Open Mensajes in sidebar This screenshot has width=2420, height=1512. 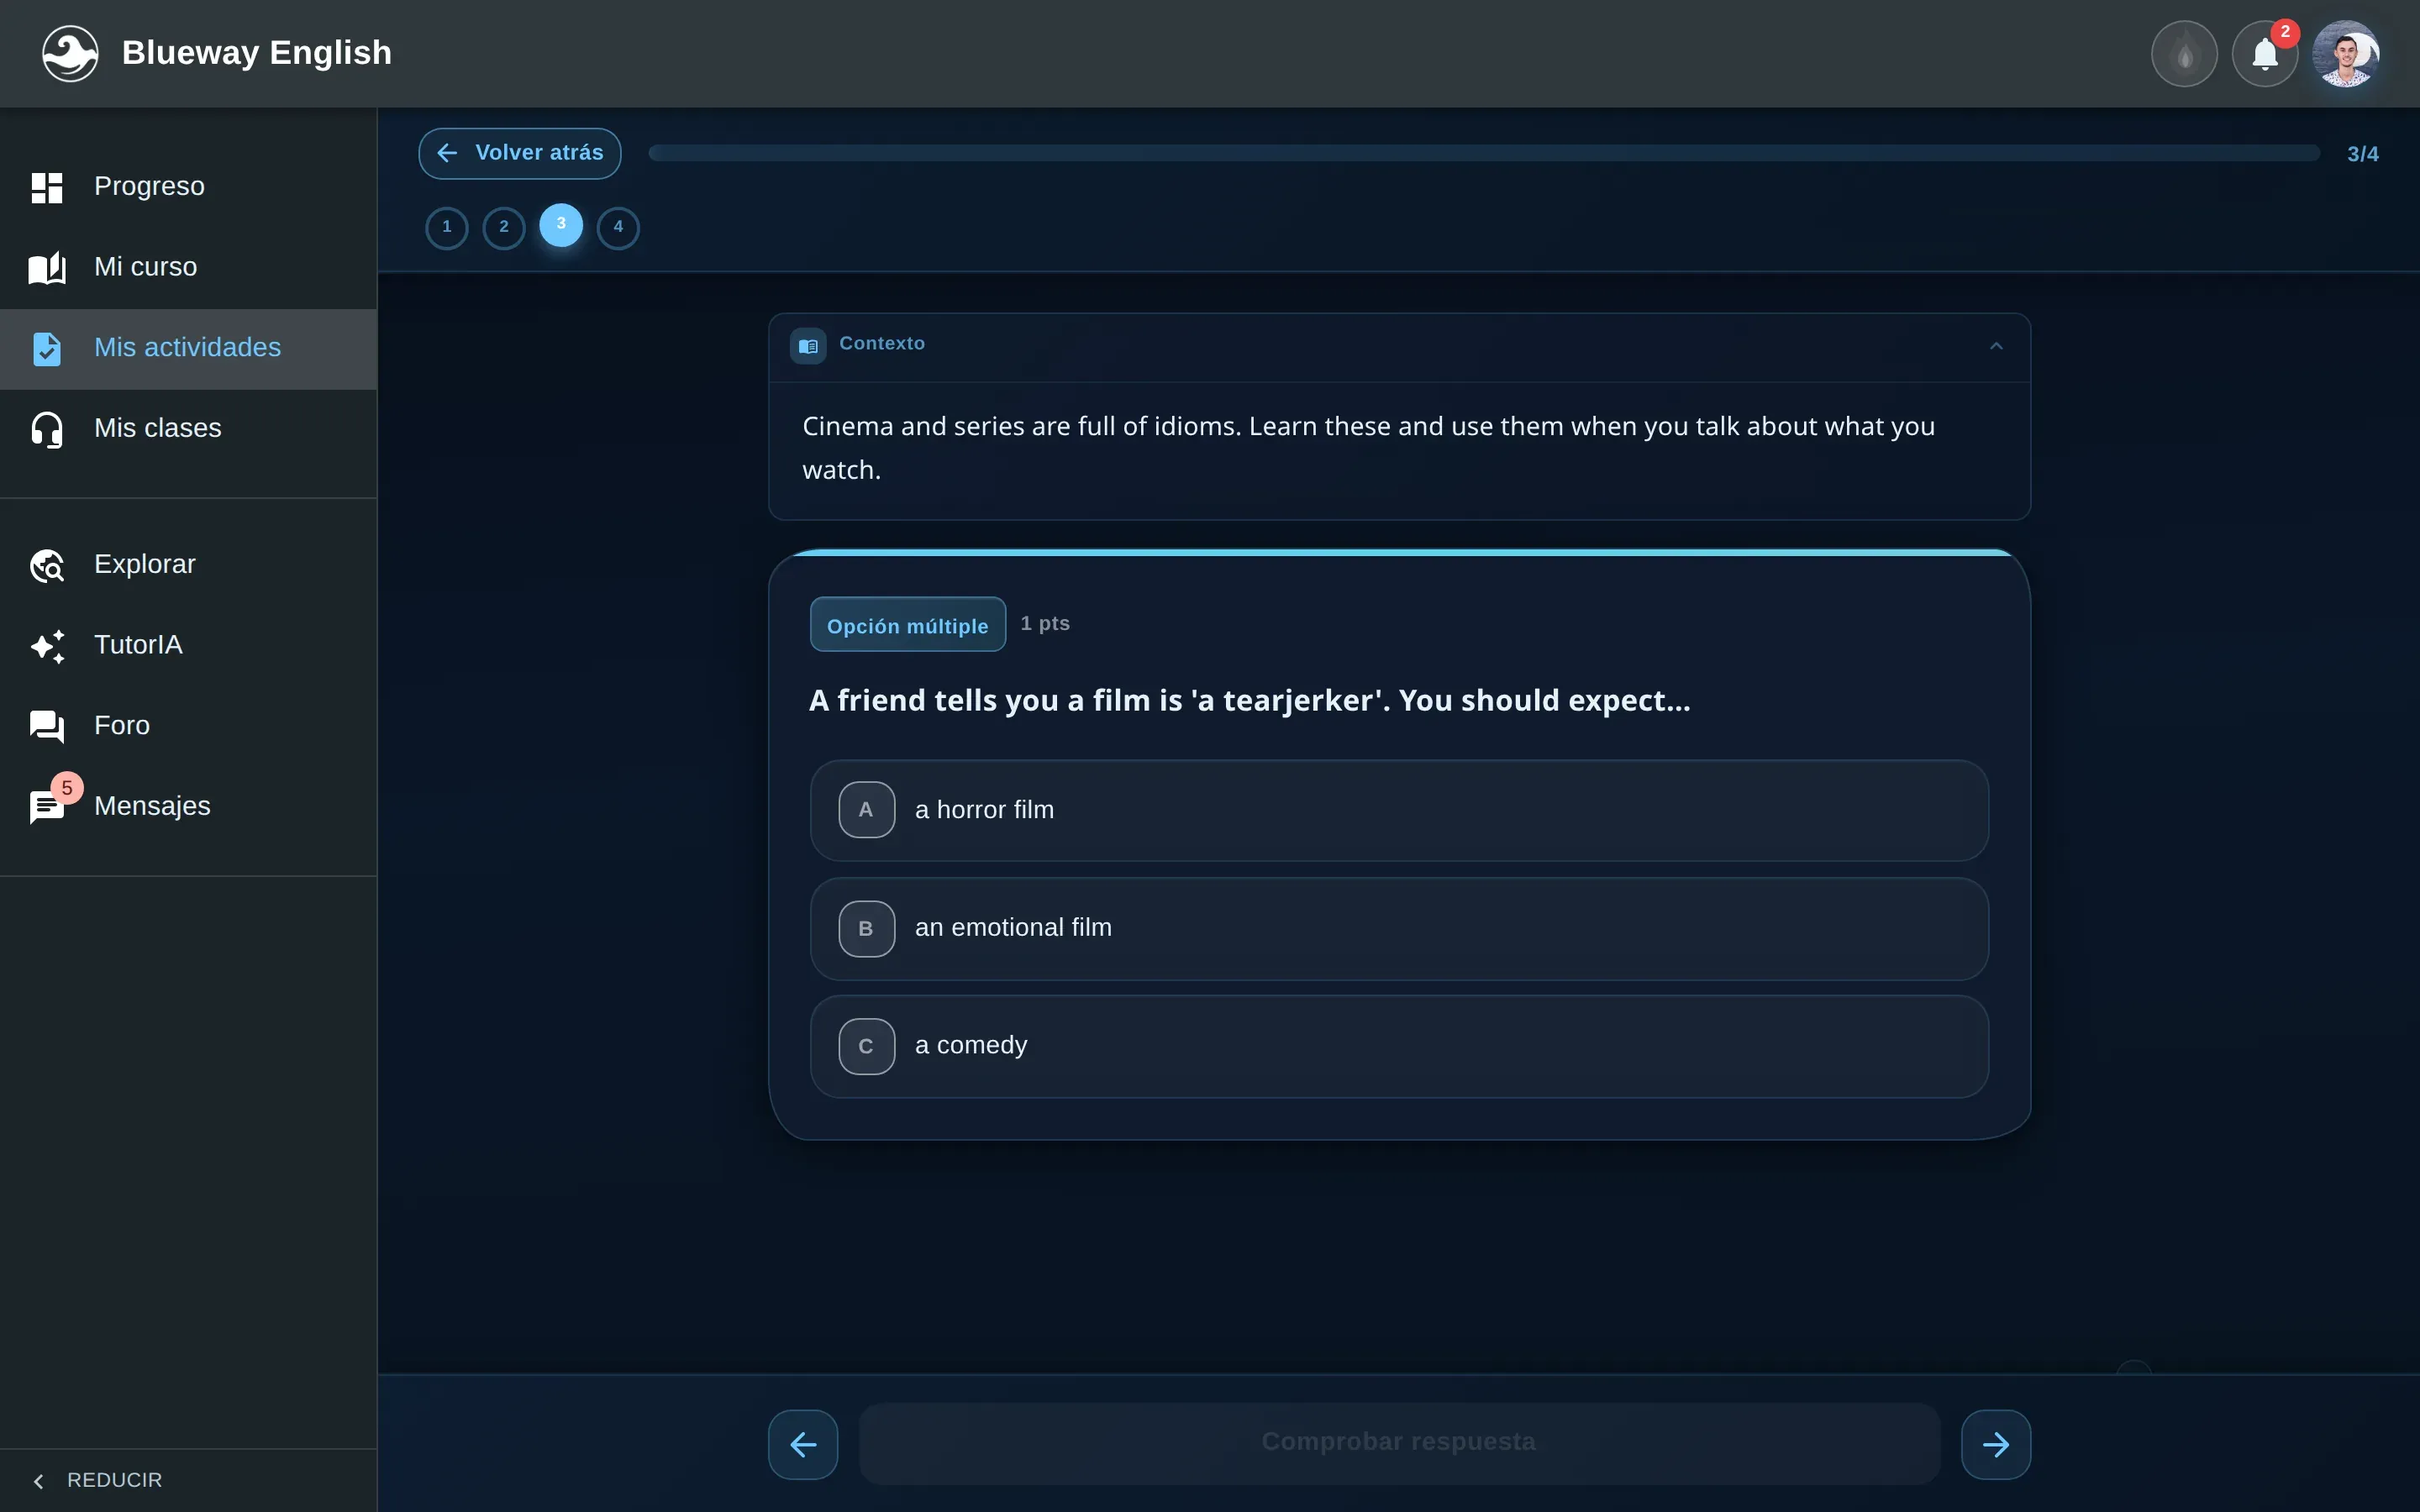pyautogui.click(x=188, y=806)
